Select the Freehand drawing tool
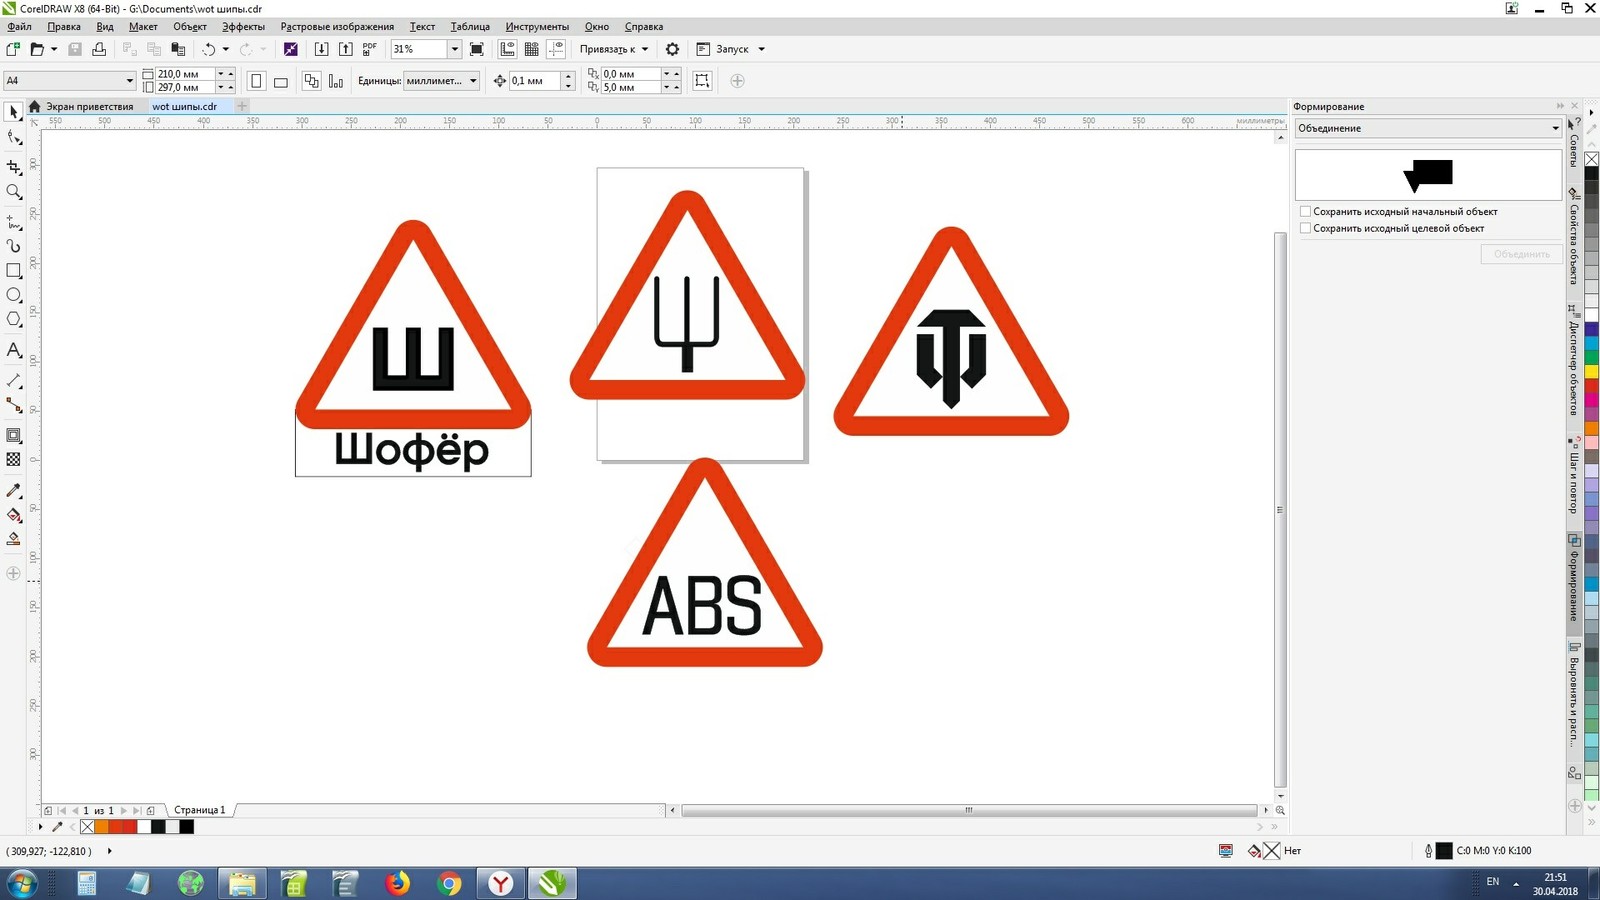The width and height of the screenshot is (1600, 900). [14, 221]
